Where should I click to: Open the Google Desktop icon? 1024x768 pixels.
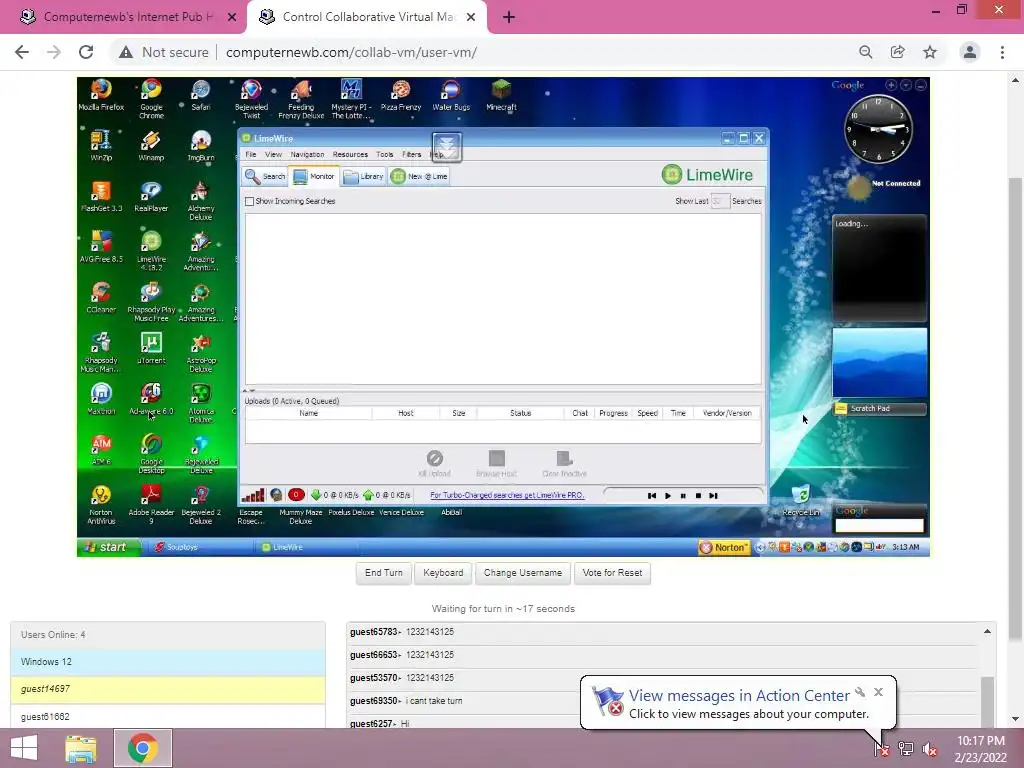152,453
